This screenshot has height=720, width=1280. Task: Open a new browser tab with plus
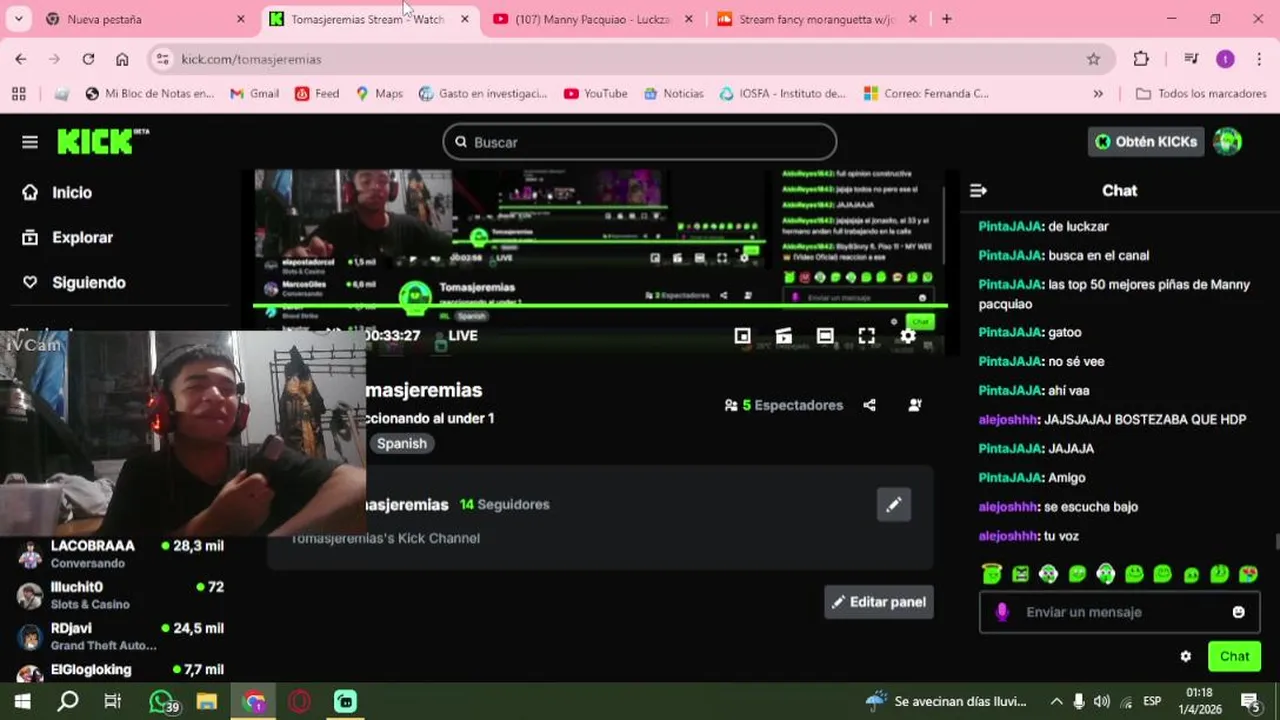click(x=947, y=19)
